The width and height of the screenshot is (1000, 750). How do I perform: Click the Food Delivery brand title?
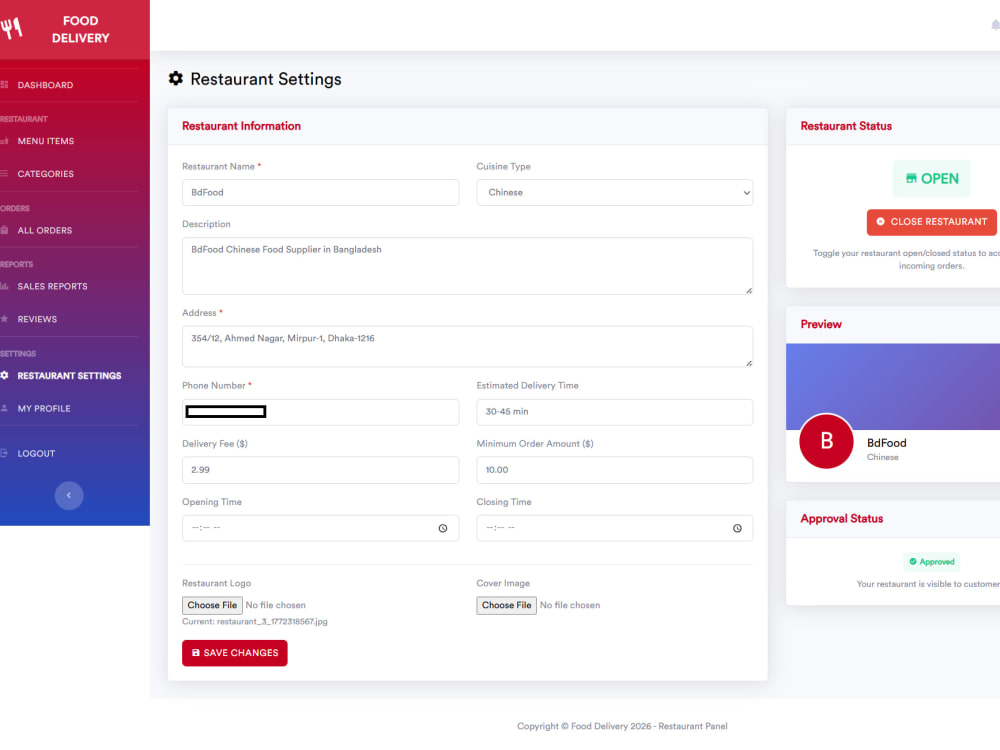(x=80, y=29)
